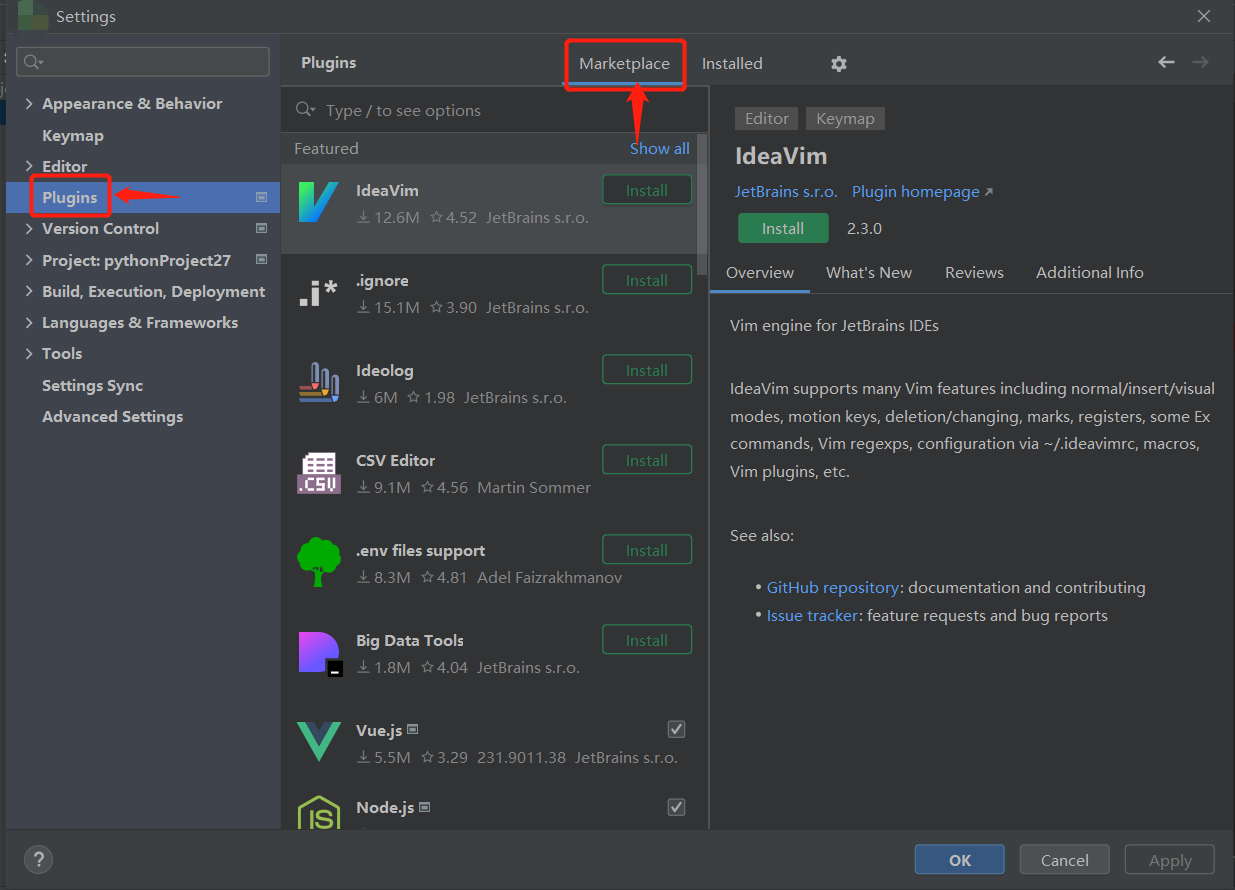Select Settings Sync in the tree

(92, 386)
